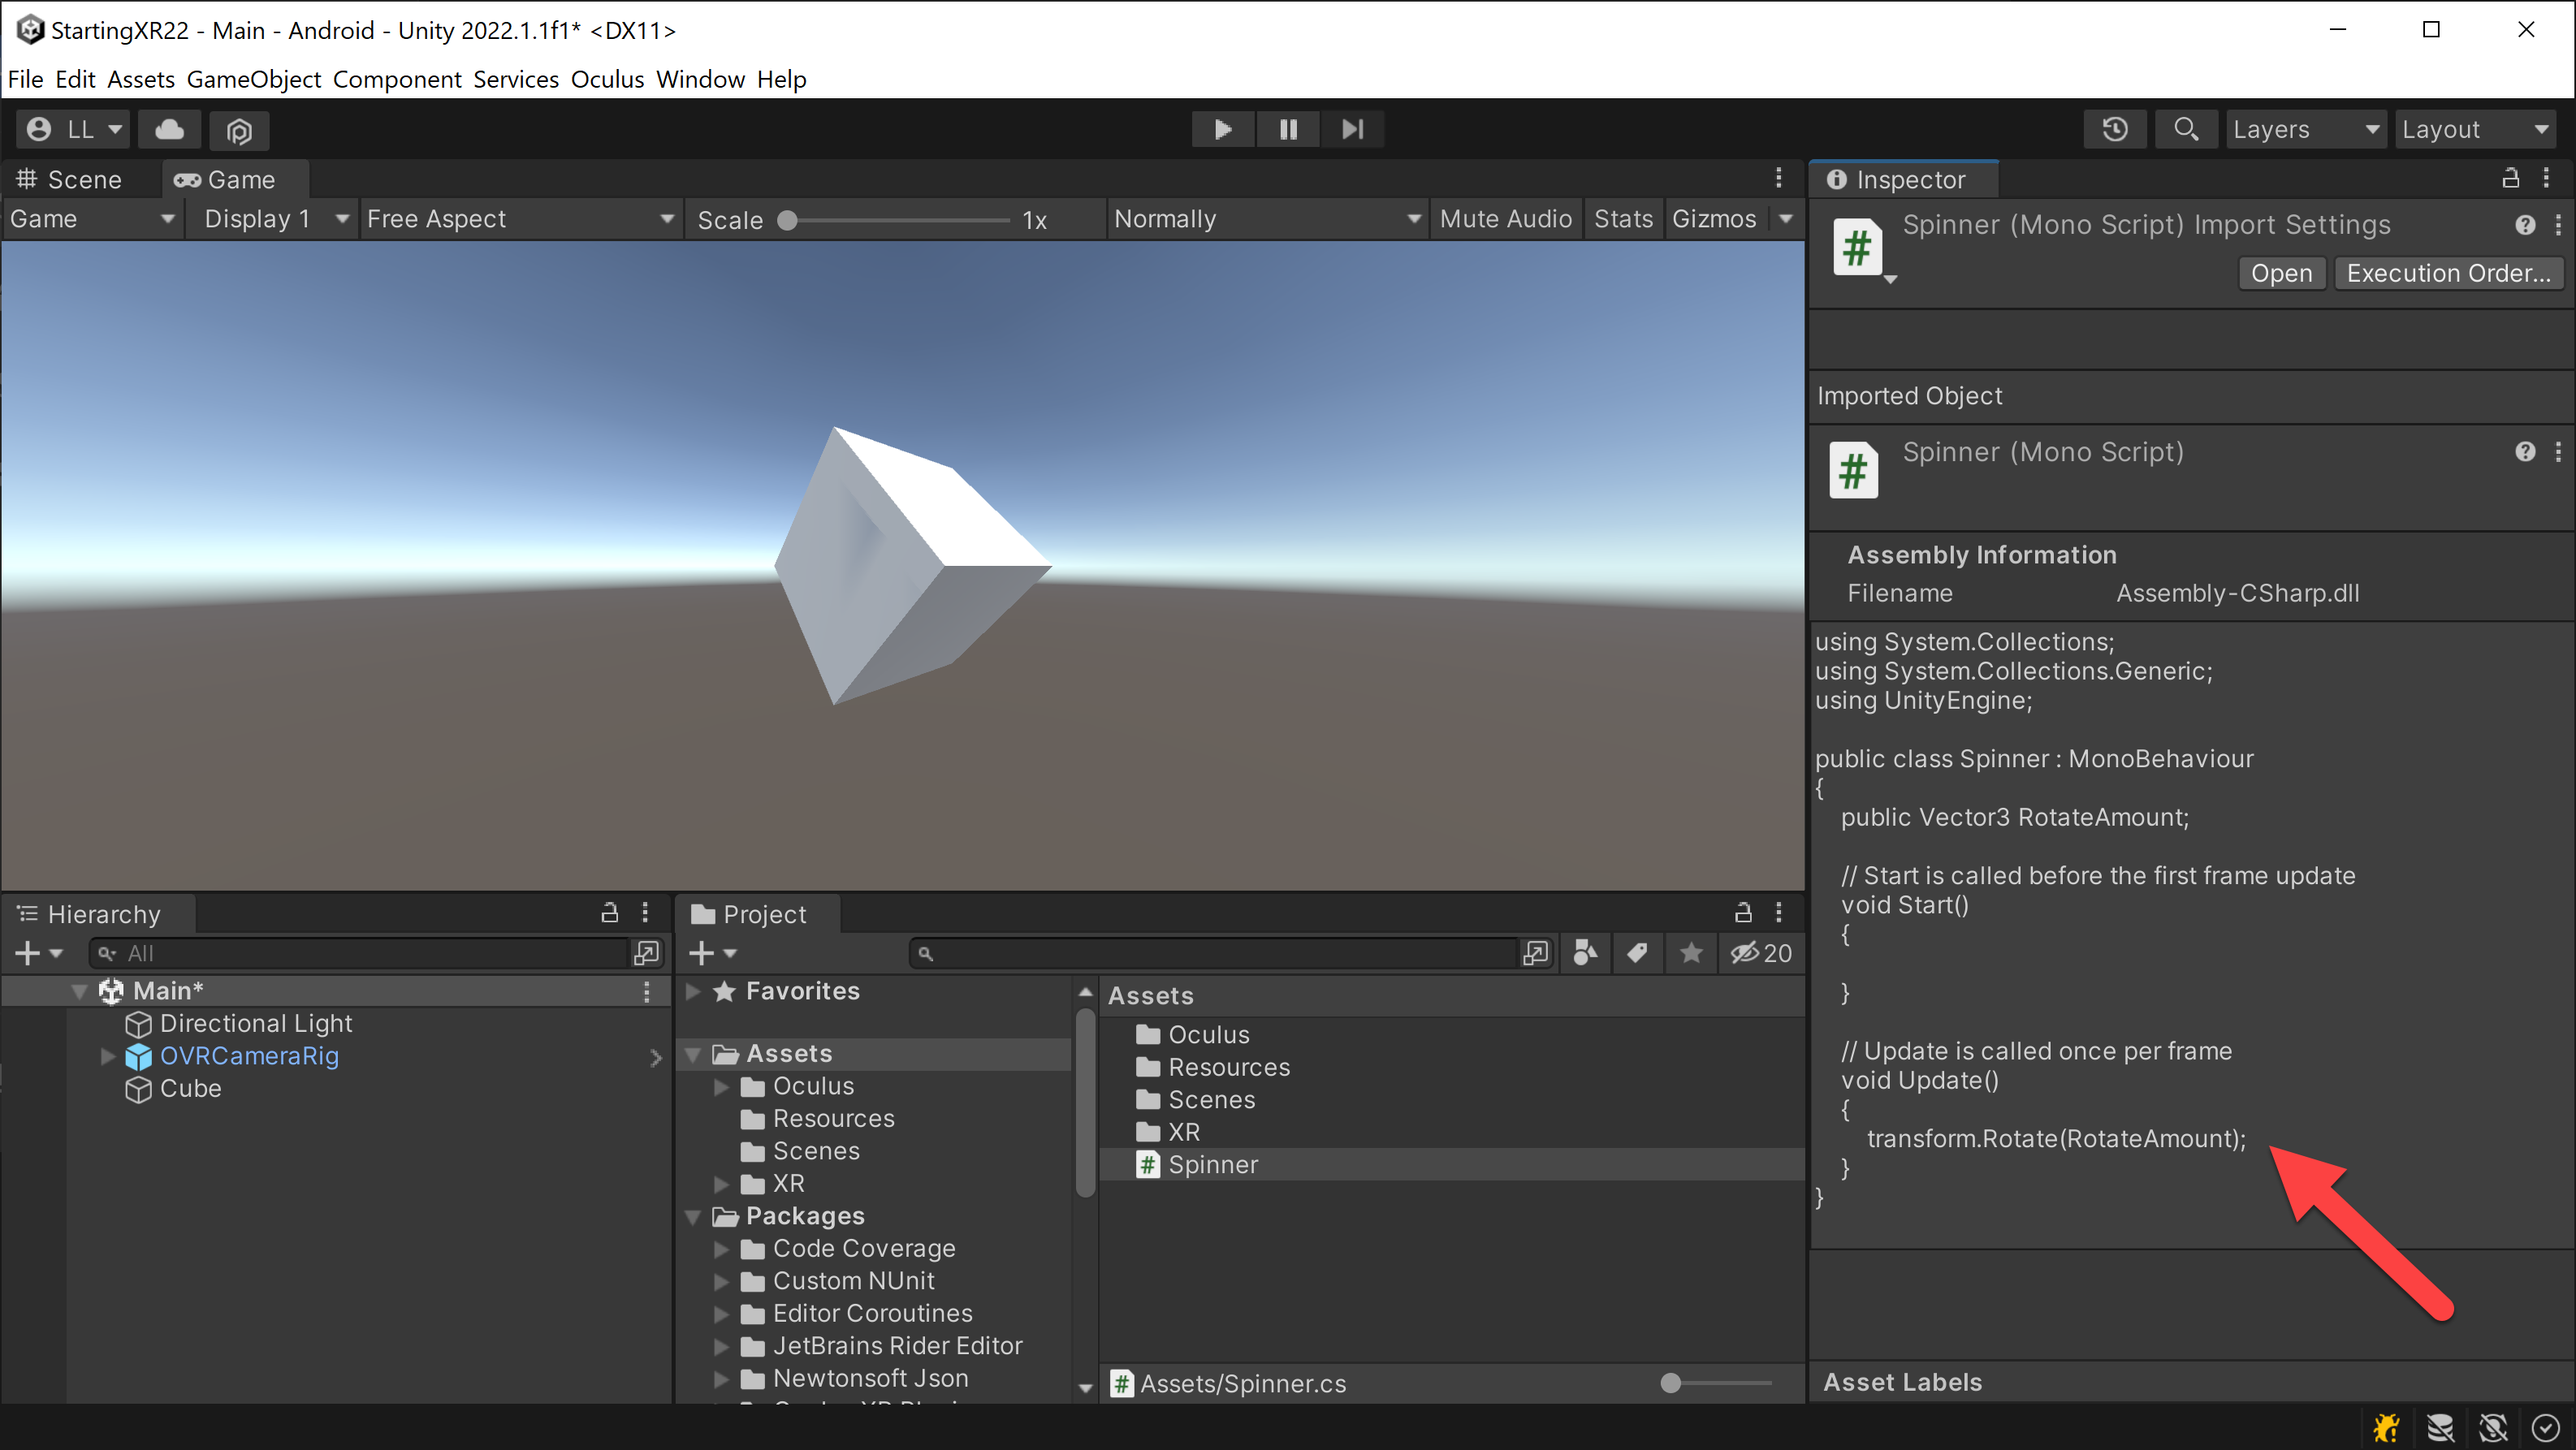Toggle the Inspector panel lock

[x=2510, y=179]
